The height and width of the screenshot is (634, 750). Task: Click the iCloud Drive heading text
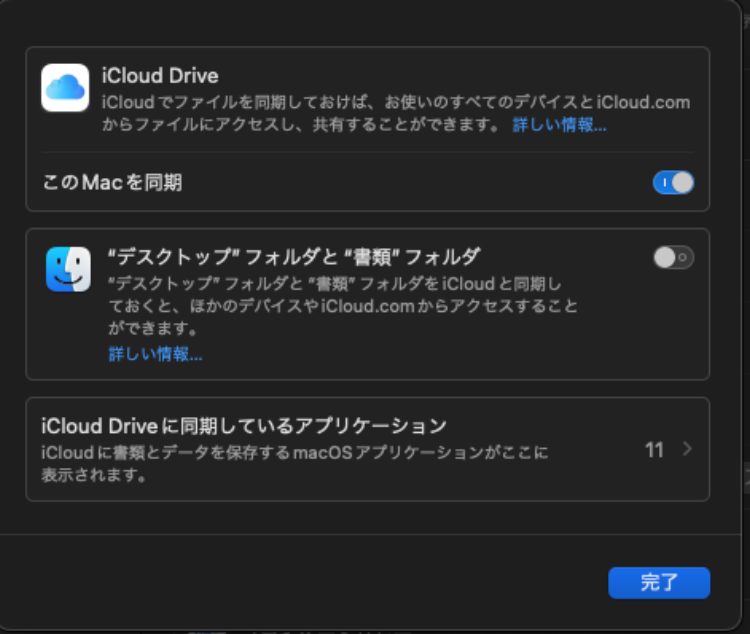coord(160,76)
